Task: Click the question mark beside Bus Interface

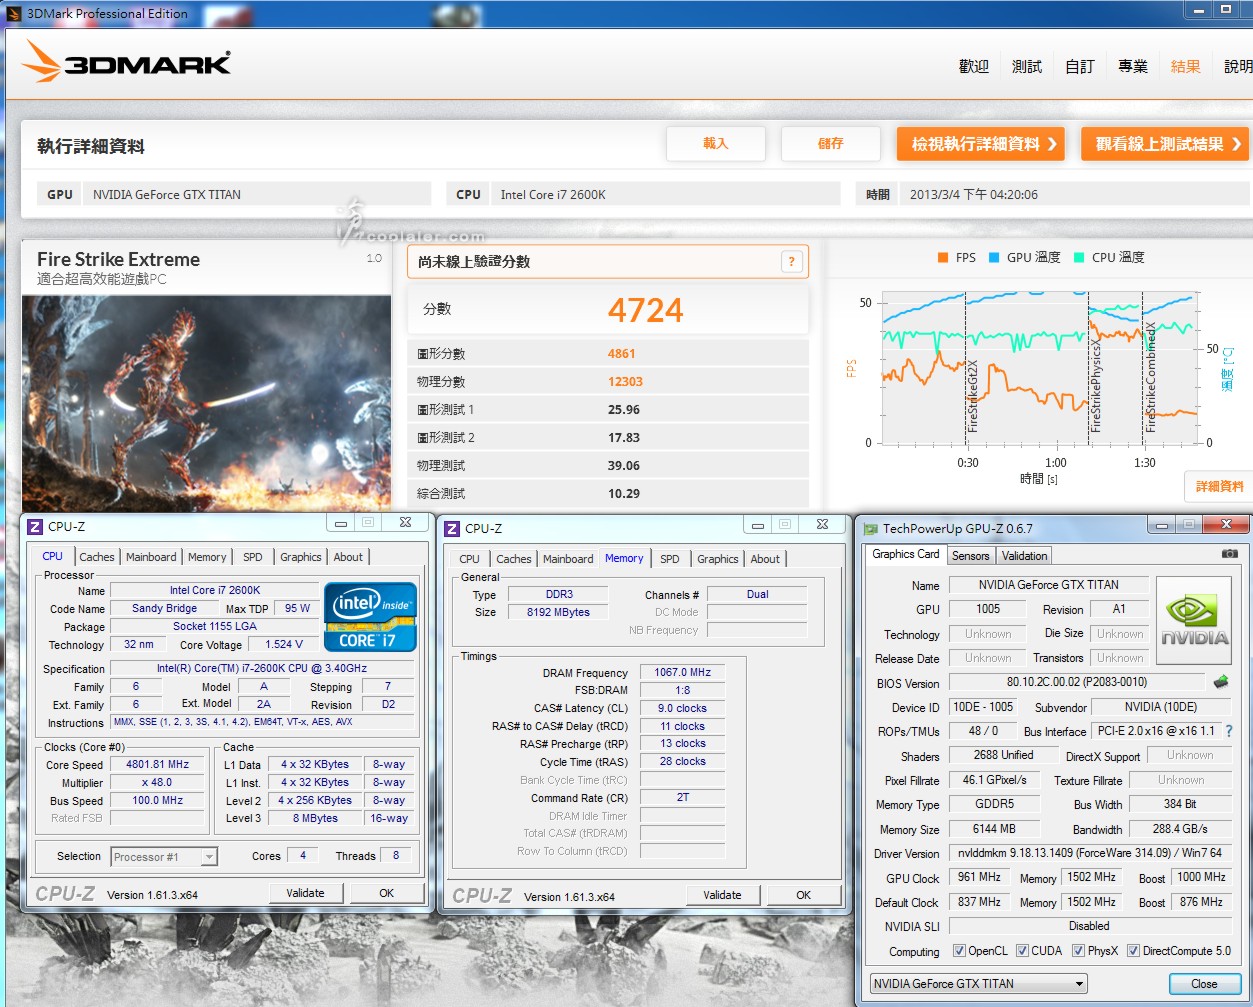Action: [1229, 731]
